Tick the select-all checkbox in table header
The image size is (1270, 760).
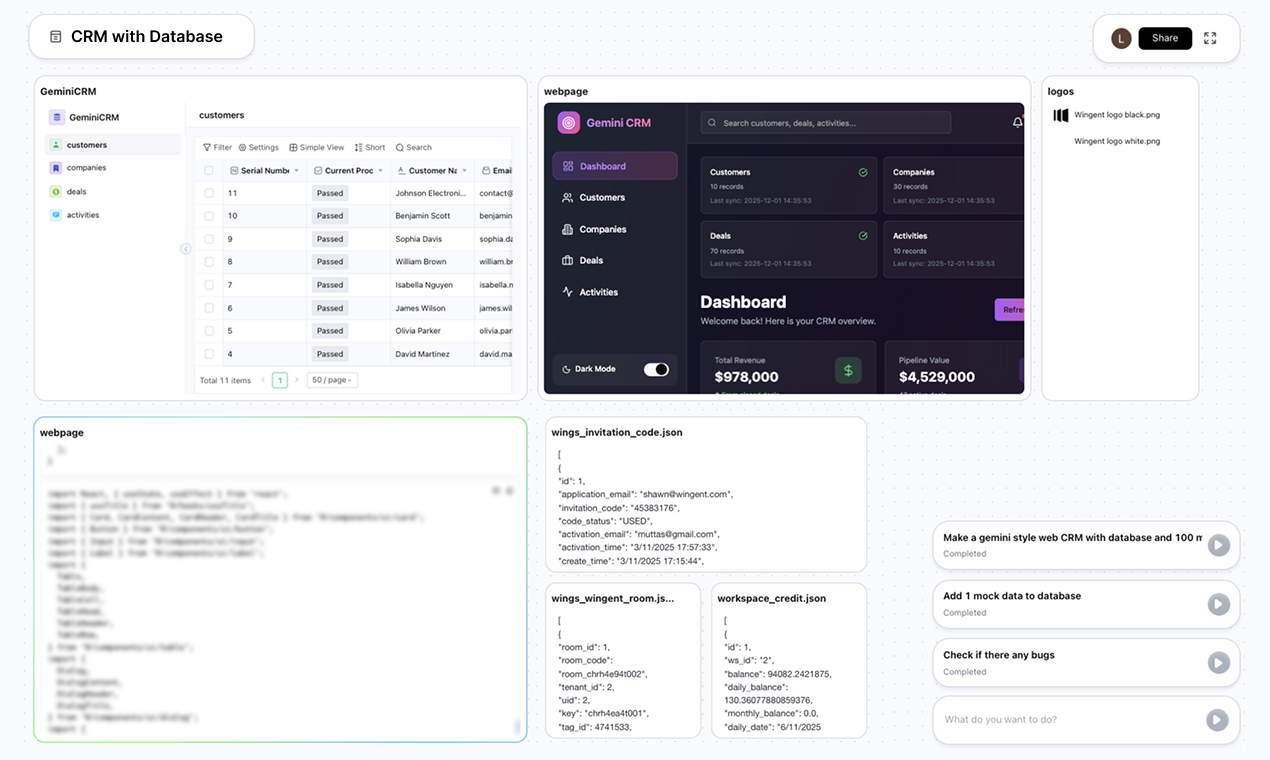(x=209, y=171)
